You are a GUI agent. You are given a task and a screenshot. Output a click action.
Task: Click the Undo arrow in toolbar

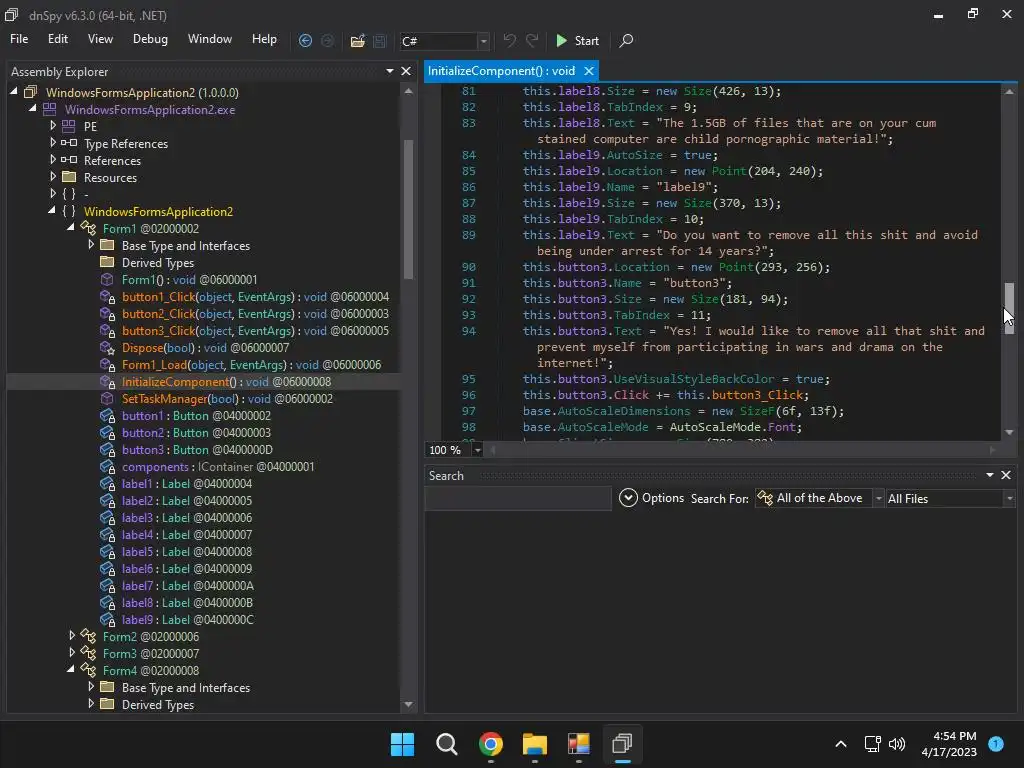pos(509,40)
